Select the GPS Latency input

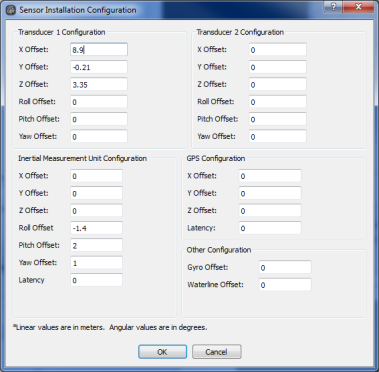click(270, 228)
